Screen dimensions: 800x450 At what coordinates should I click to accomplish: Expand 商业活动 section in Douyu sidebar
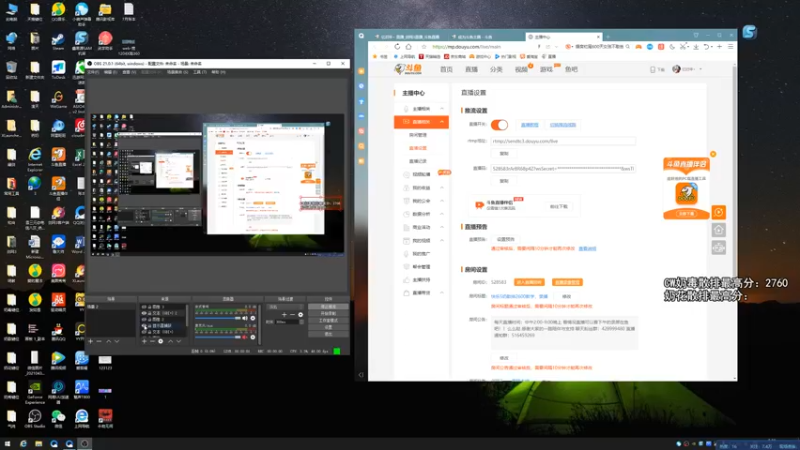pos(421,227)
